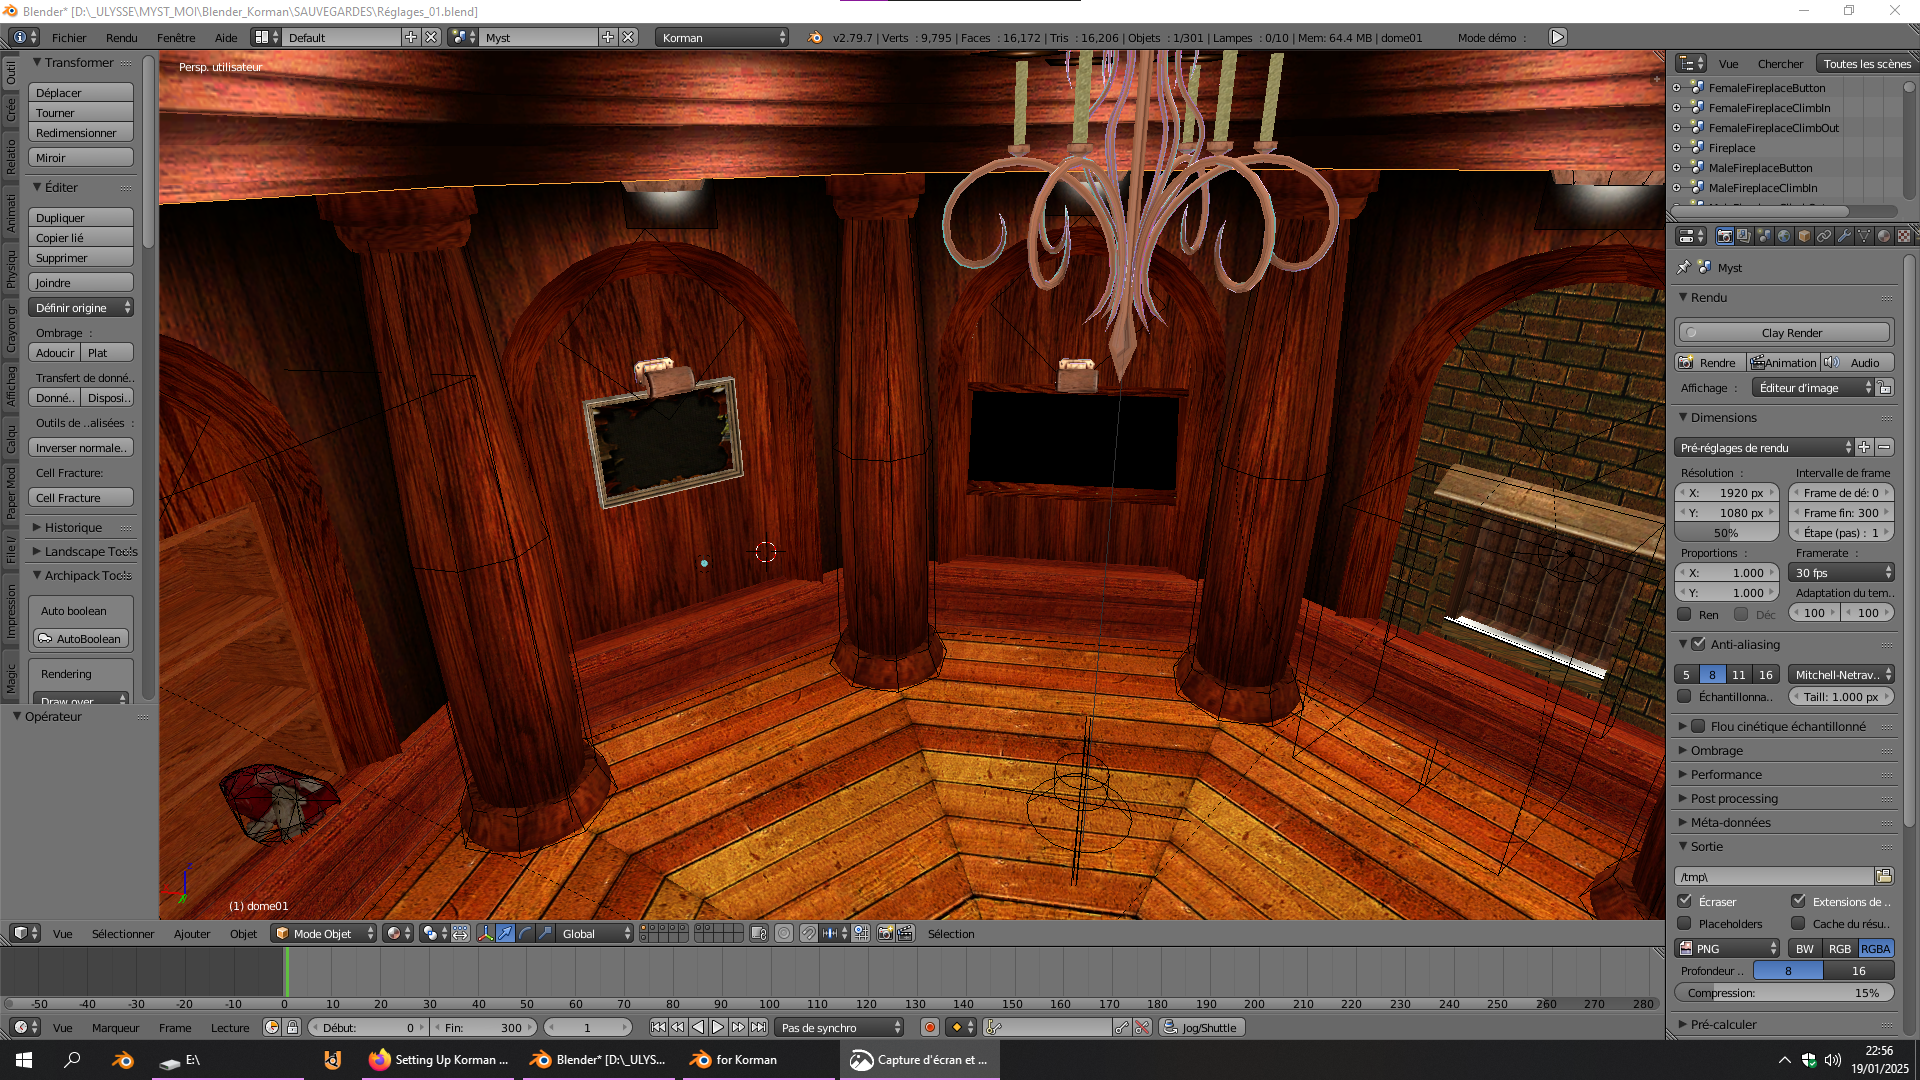Click the Inverser normale button
1920x1080 pixels.
click(x=81, y=447)
